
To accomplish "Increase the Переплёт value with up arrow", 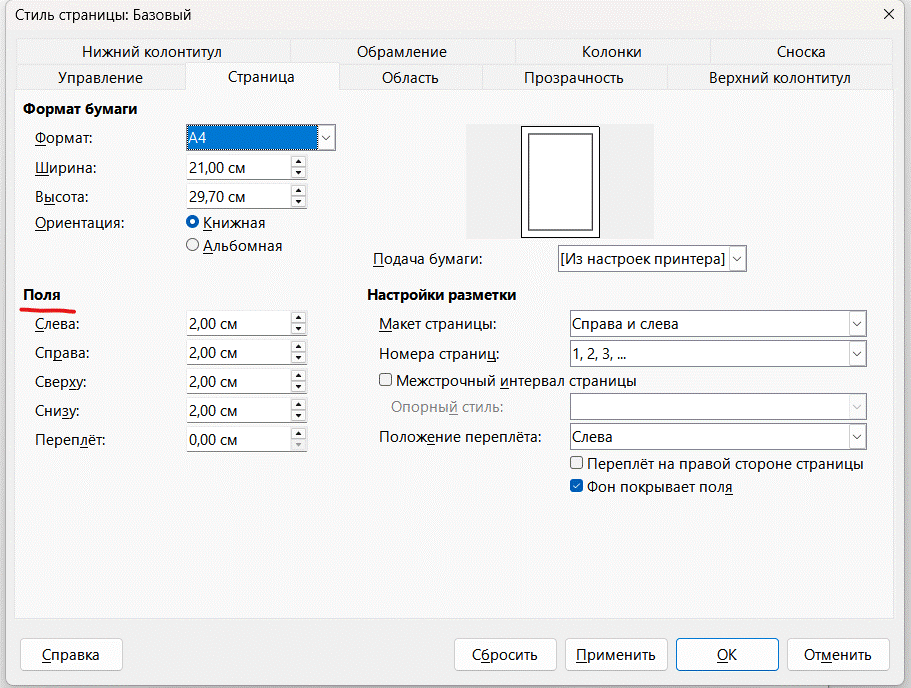I will click(x=298, y=434).
